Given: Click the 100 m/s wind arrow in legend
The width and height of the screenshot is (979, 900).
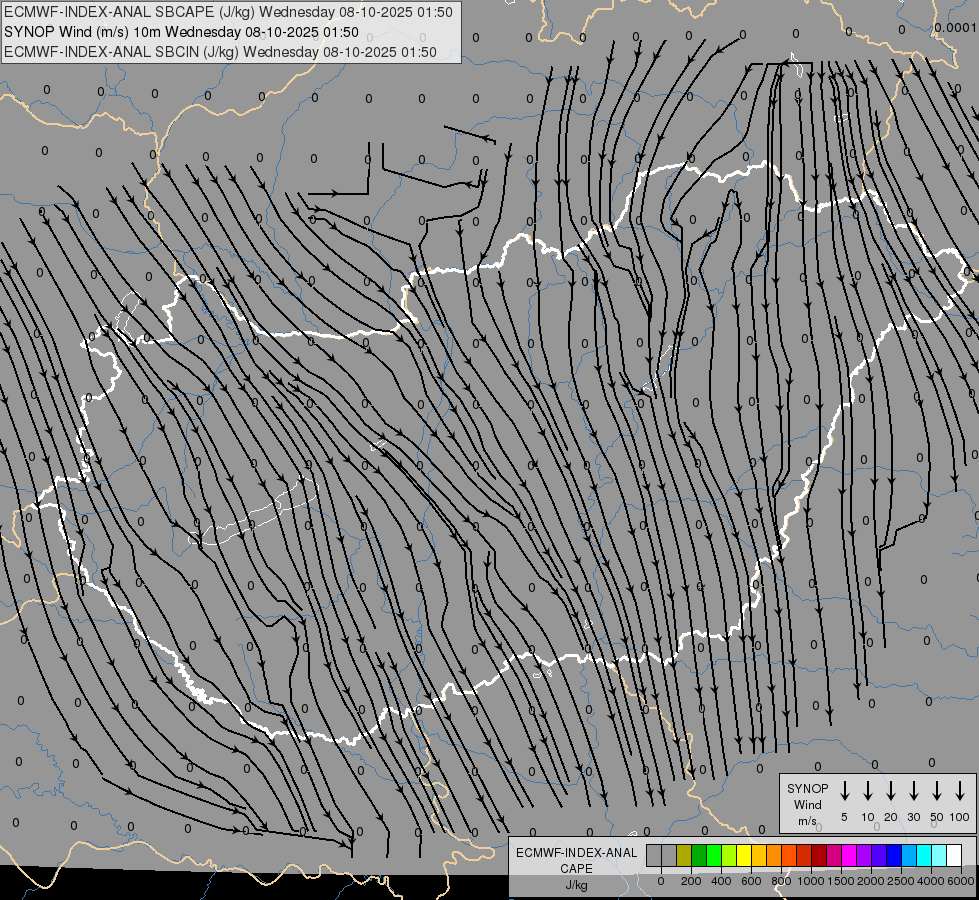Looking at the screenshot, I should pyautogui.click(x=960, y=791).
